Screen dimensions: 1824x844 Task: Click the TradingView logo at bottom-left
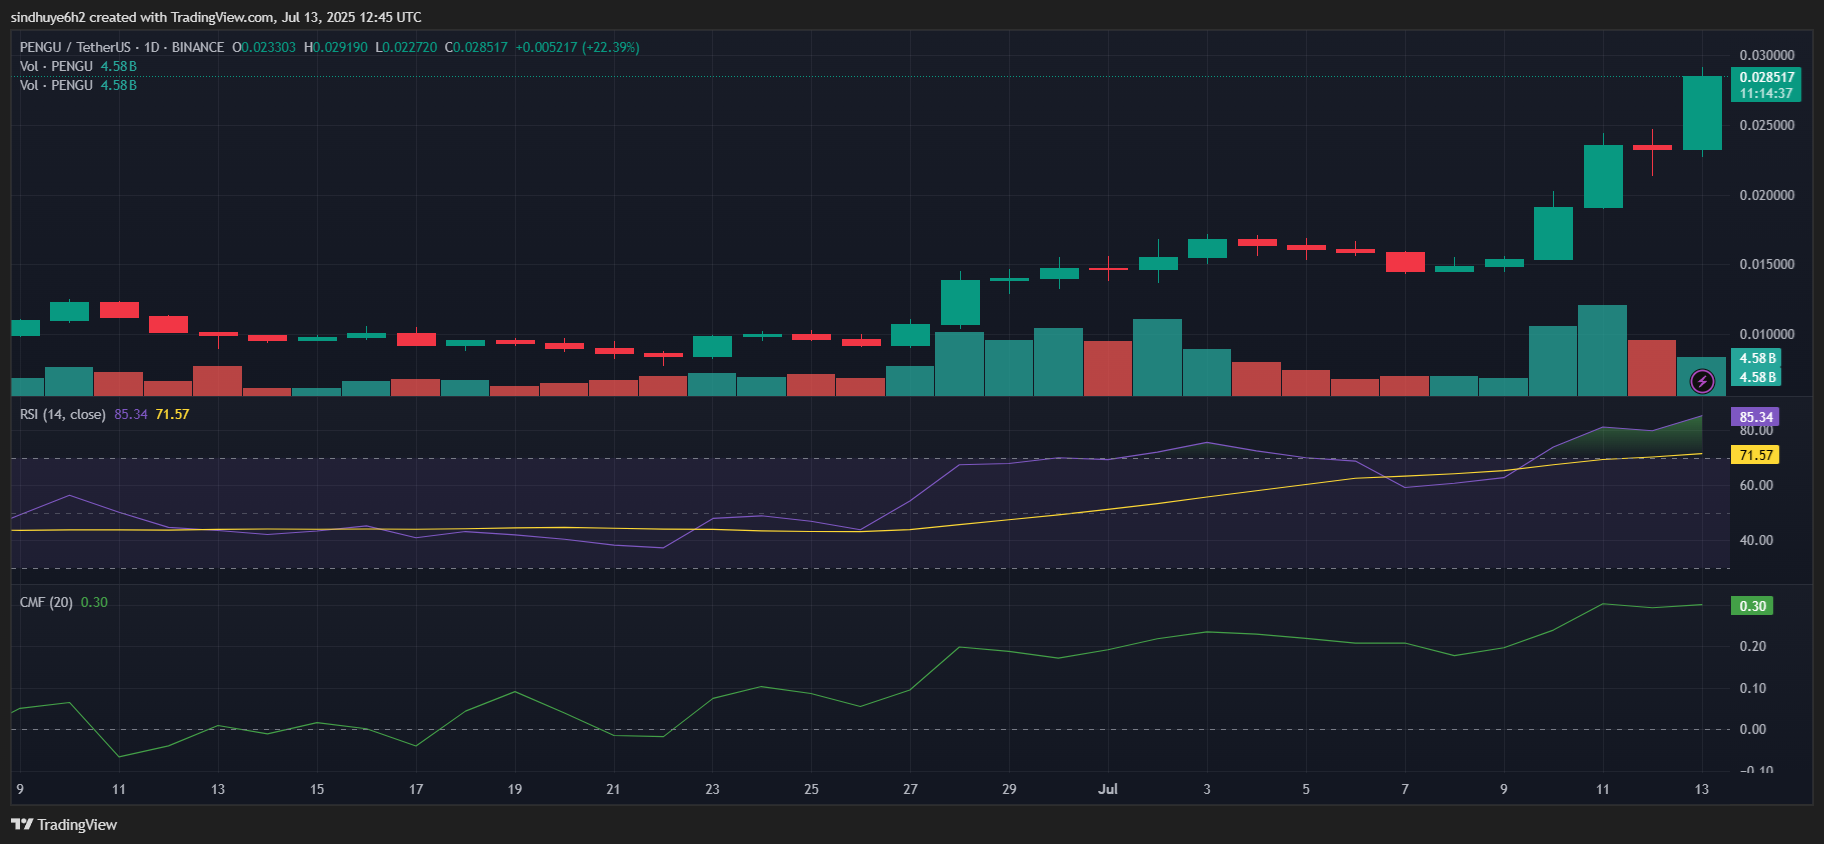[64, 825]
